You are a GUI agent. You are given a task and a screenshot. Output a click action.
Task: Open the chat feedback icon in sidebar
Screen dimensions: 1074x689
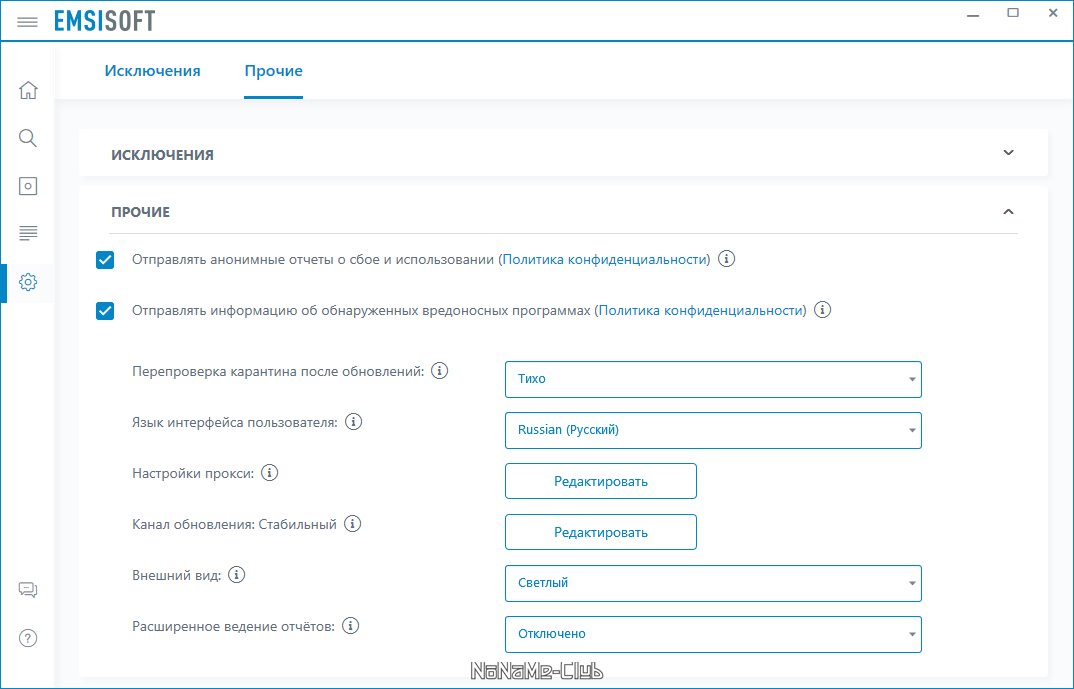pos(28,590)
